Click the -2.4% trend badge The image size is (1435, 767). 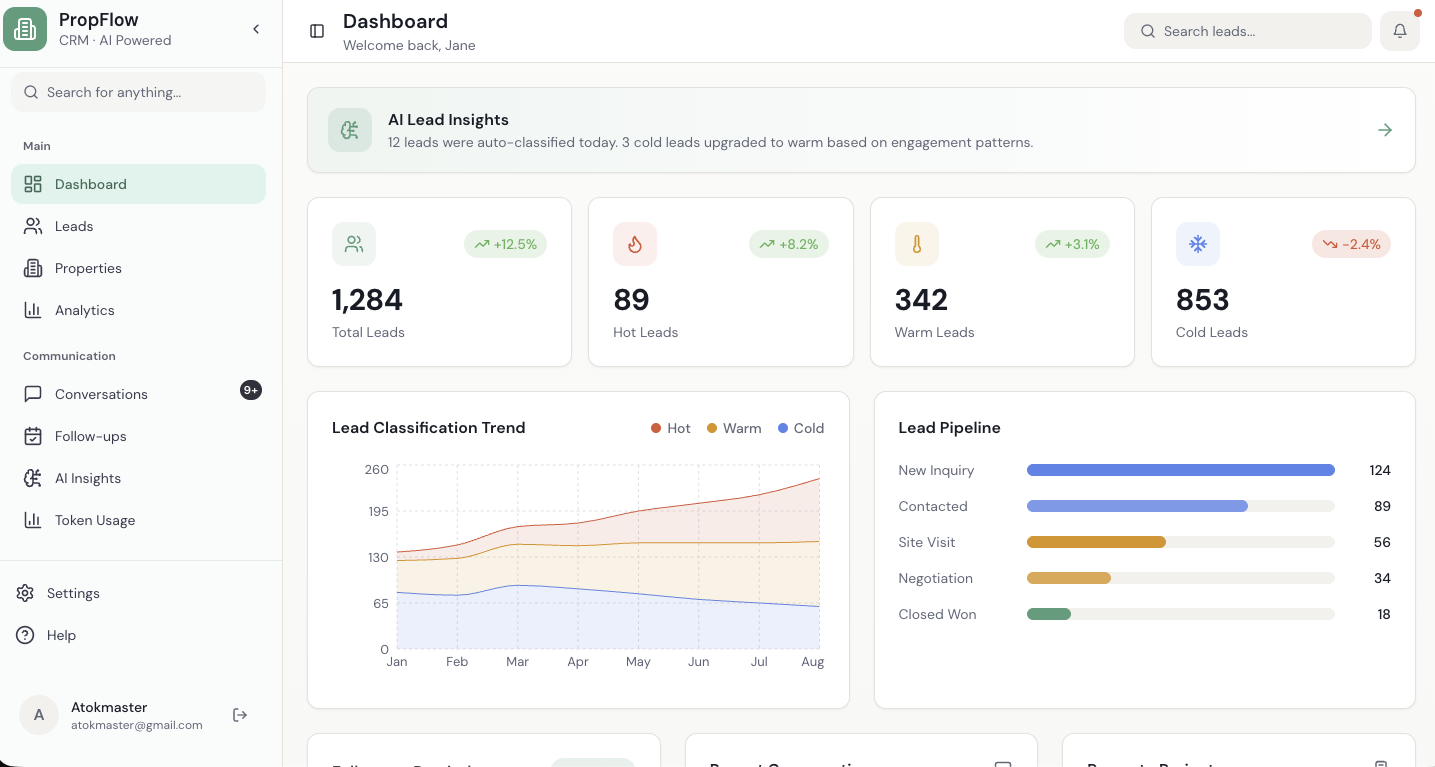coord(1351,244)
